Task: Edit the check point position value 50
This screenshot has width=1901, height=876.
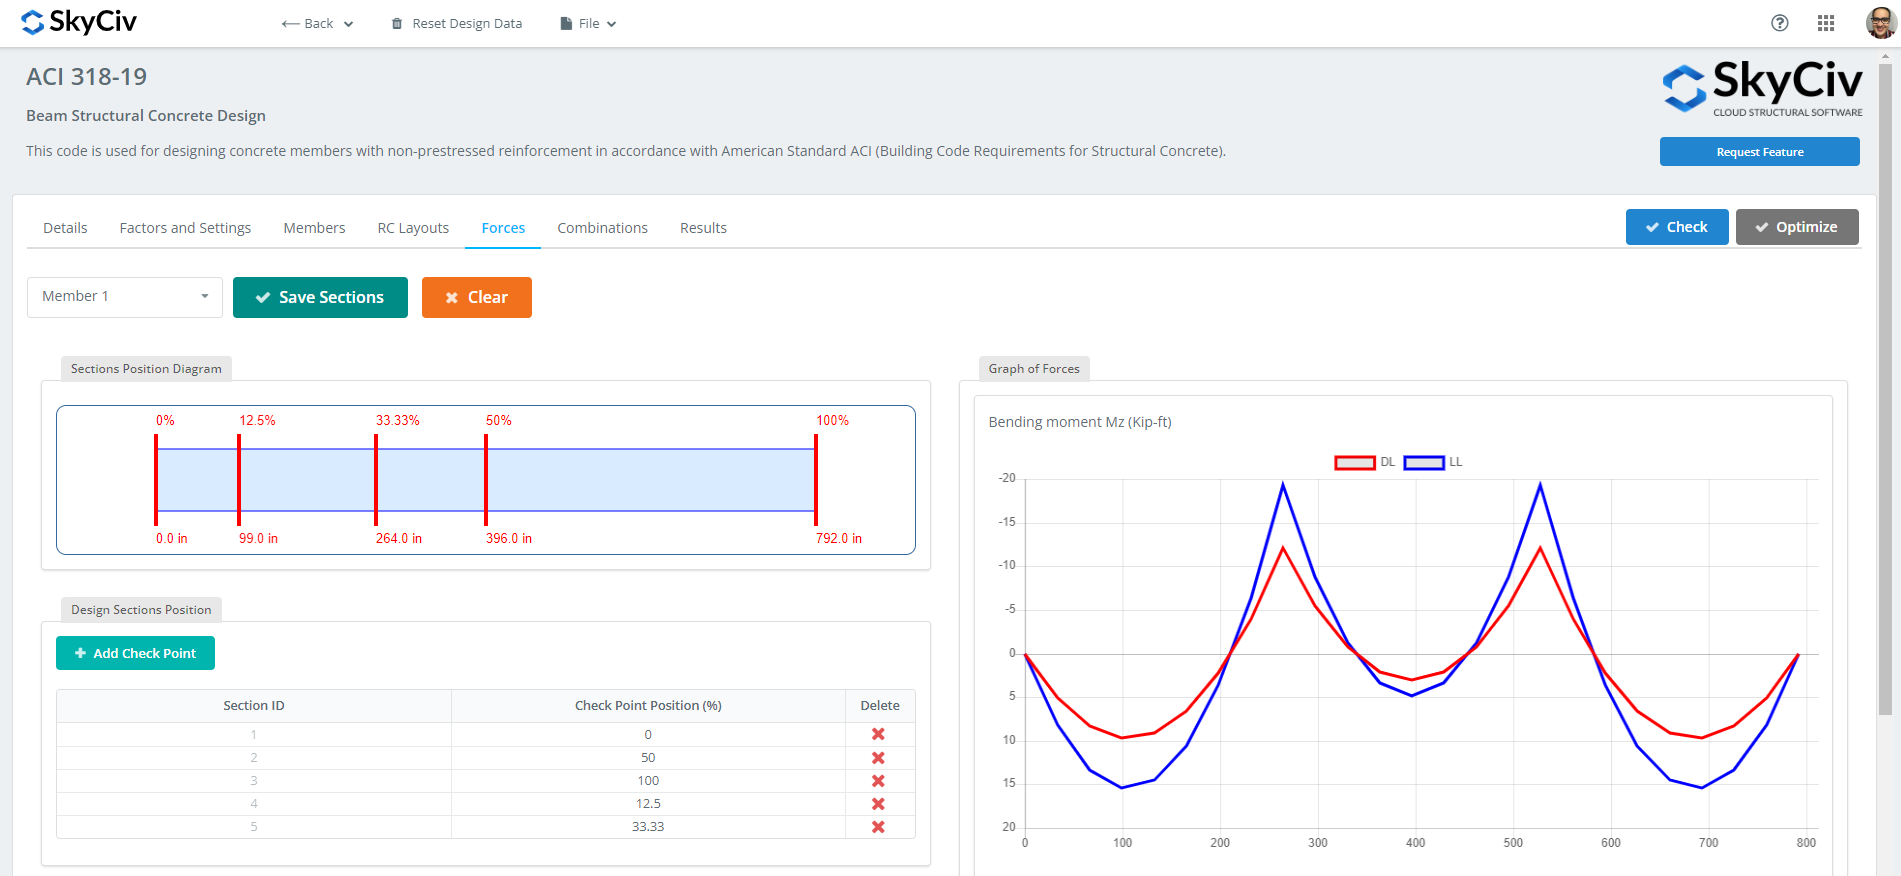Action: click(x=648, y=758)
